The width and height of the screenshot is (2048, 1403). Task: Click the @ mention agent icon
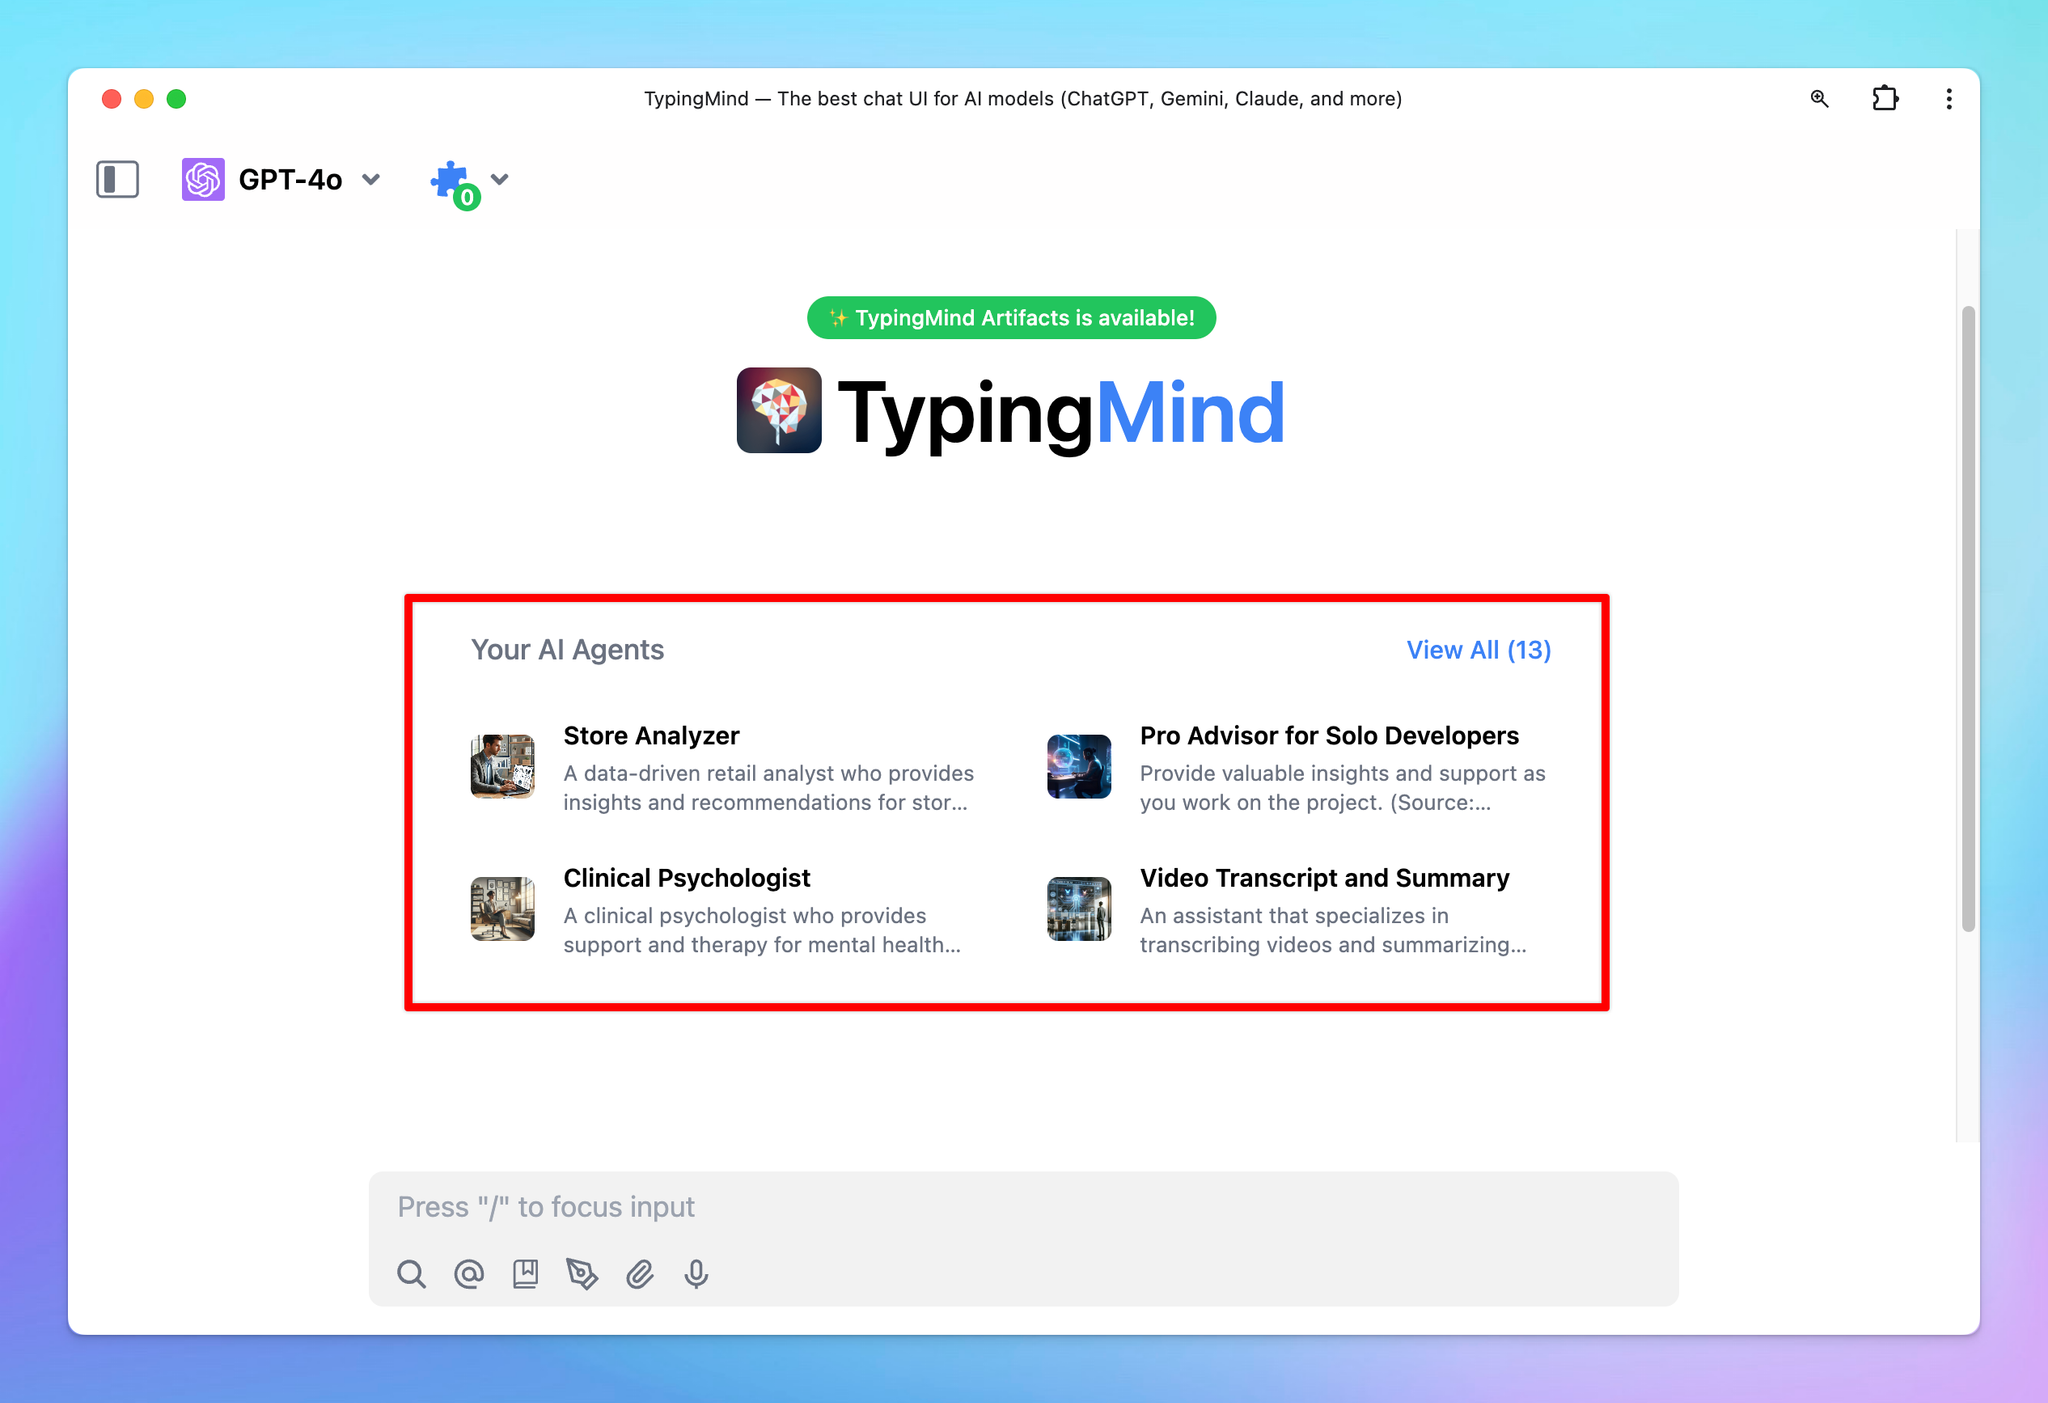point(469,1274)
